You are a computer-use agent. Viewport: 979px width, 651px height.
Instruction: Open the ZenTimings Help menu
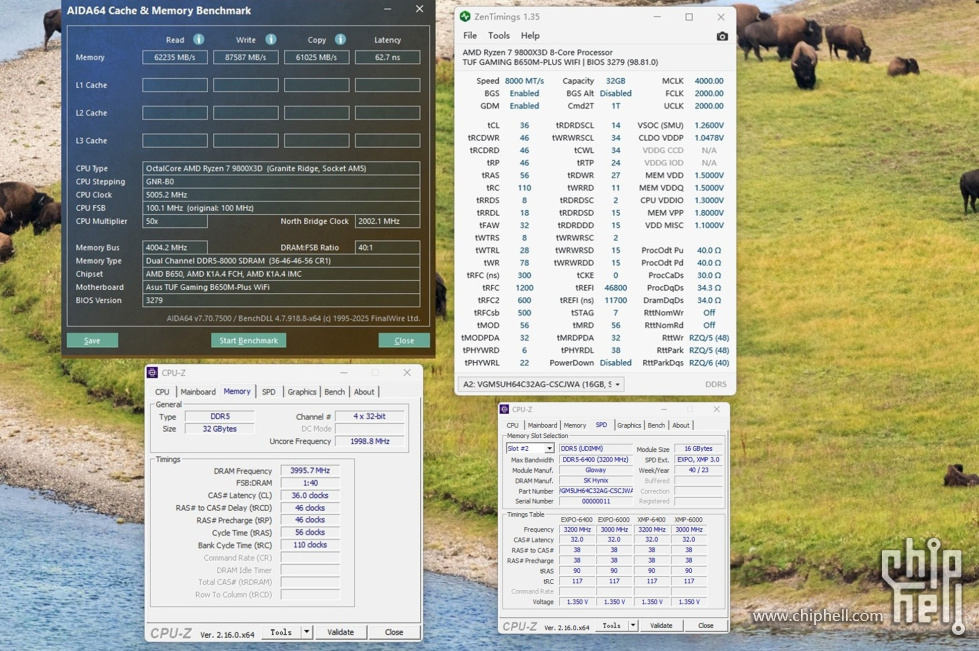(530, 36)
